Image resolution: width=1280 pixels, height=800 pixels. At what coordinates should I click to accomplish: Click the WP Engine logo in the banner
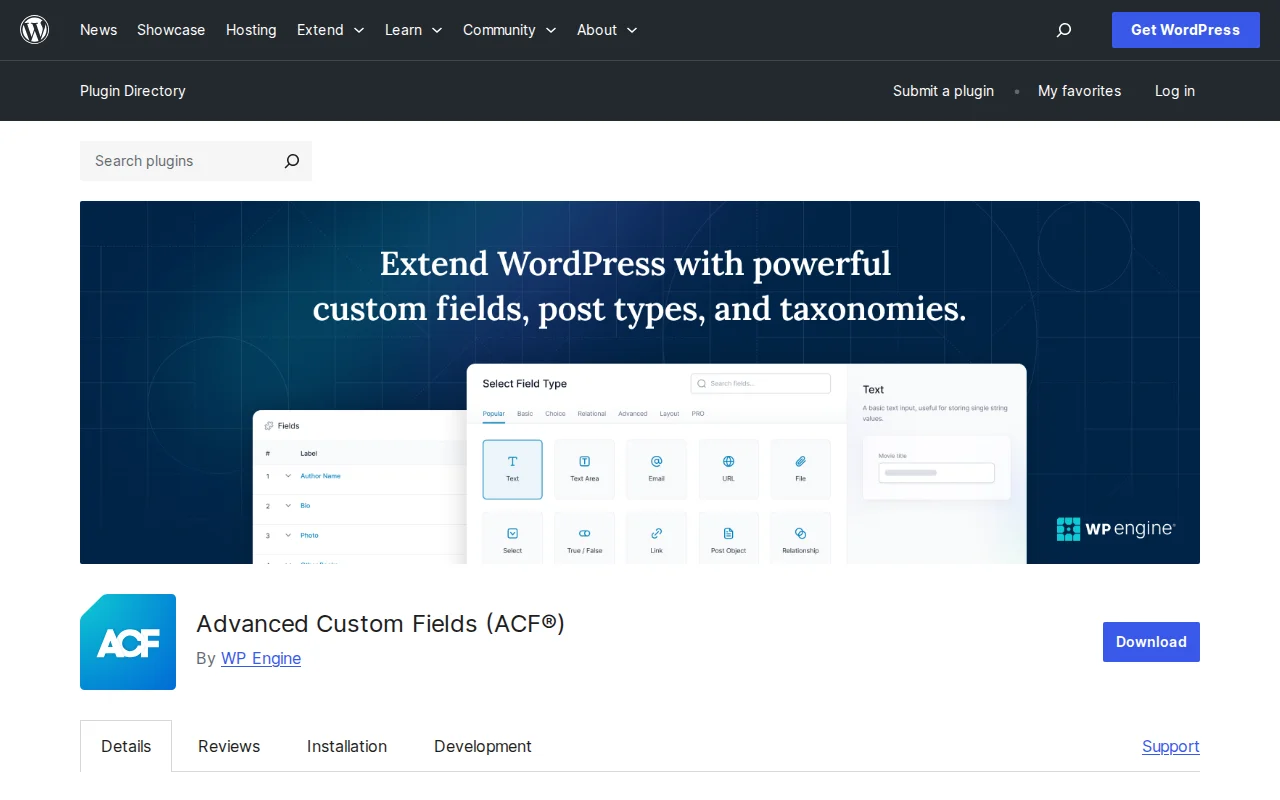click(x=1116, y=528)
